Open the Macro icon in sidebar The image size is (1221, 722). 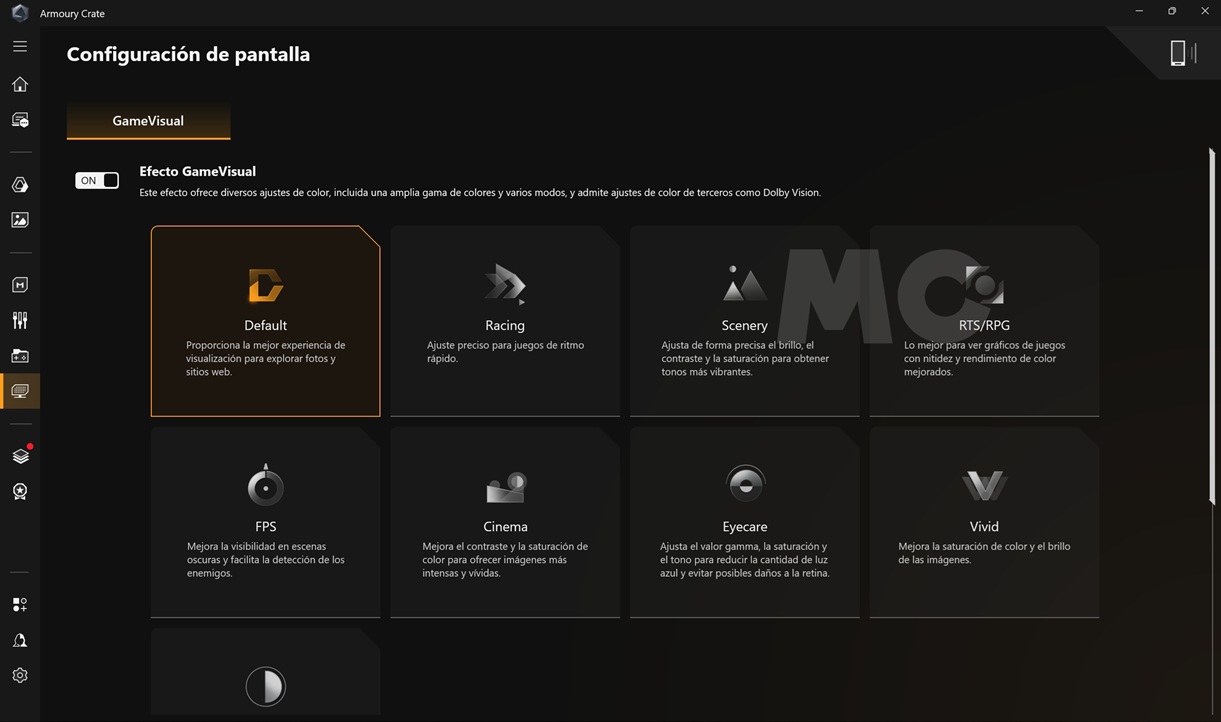(x=20, y=285)
